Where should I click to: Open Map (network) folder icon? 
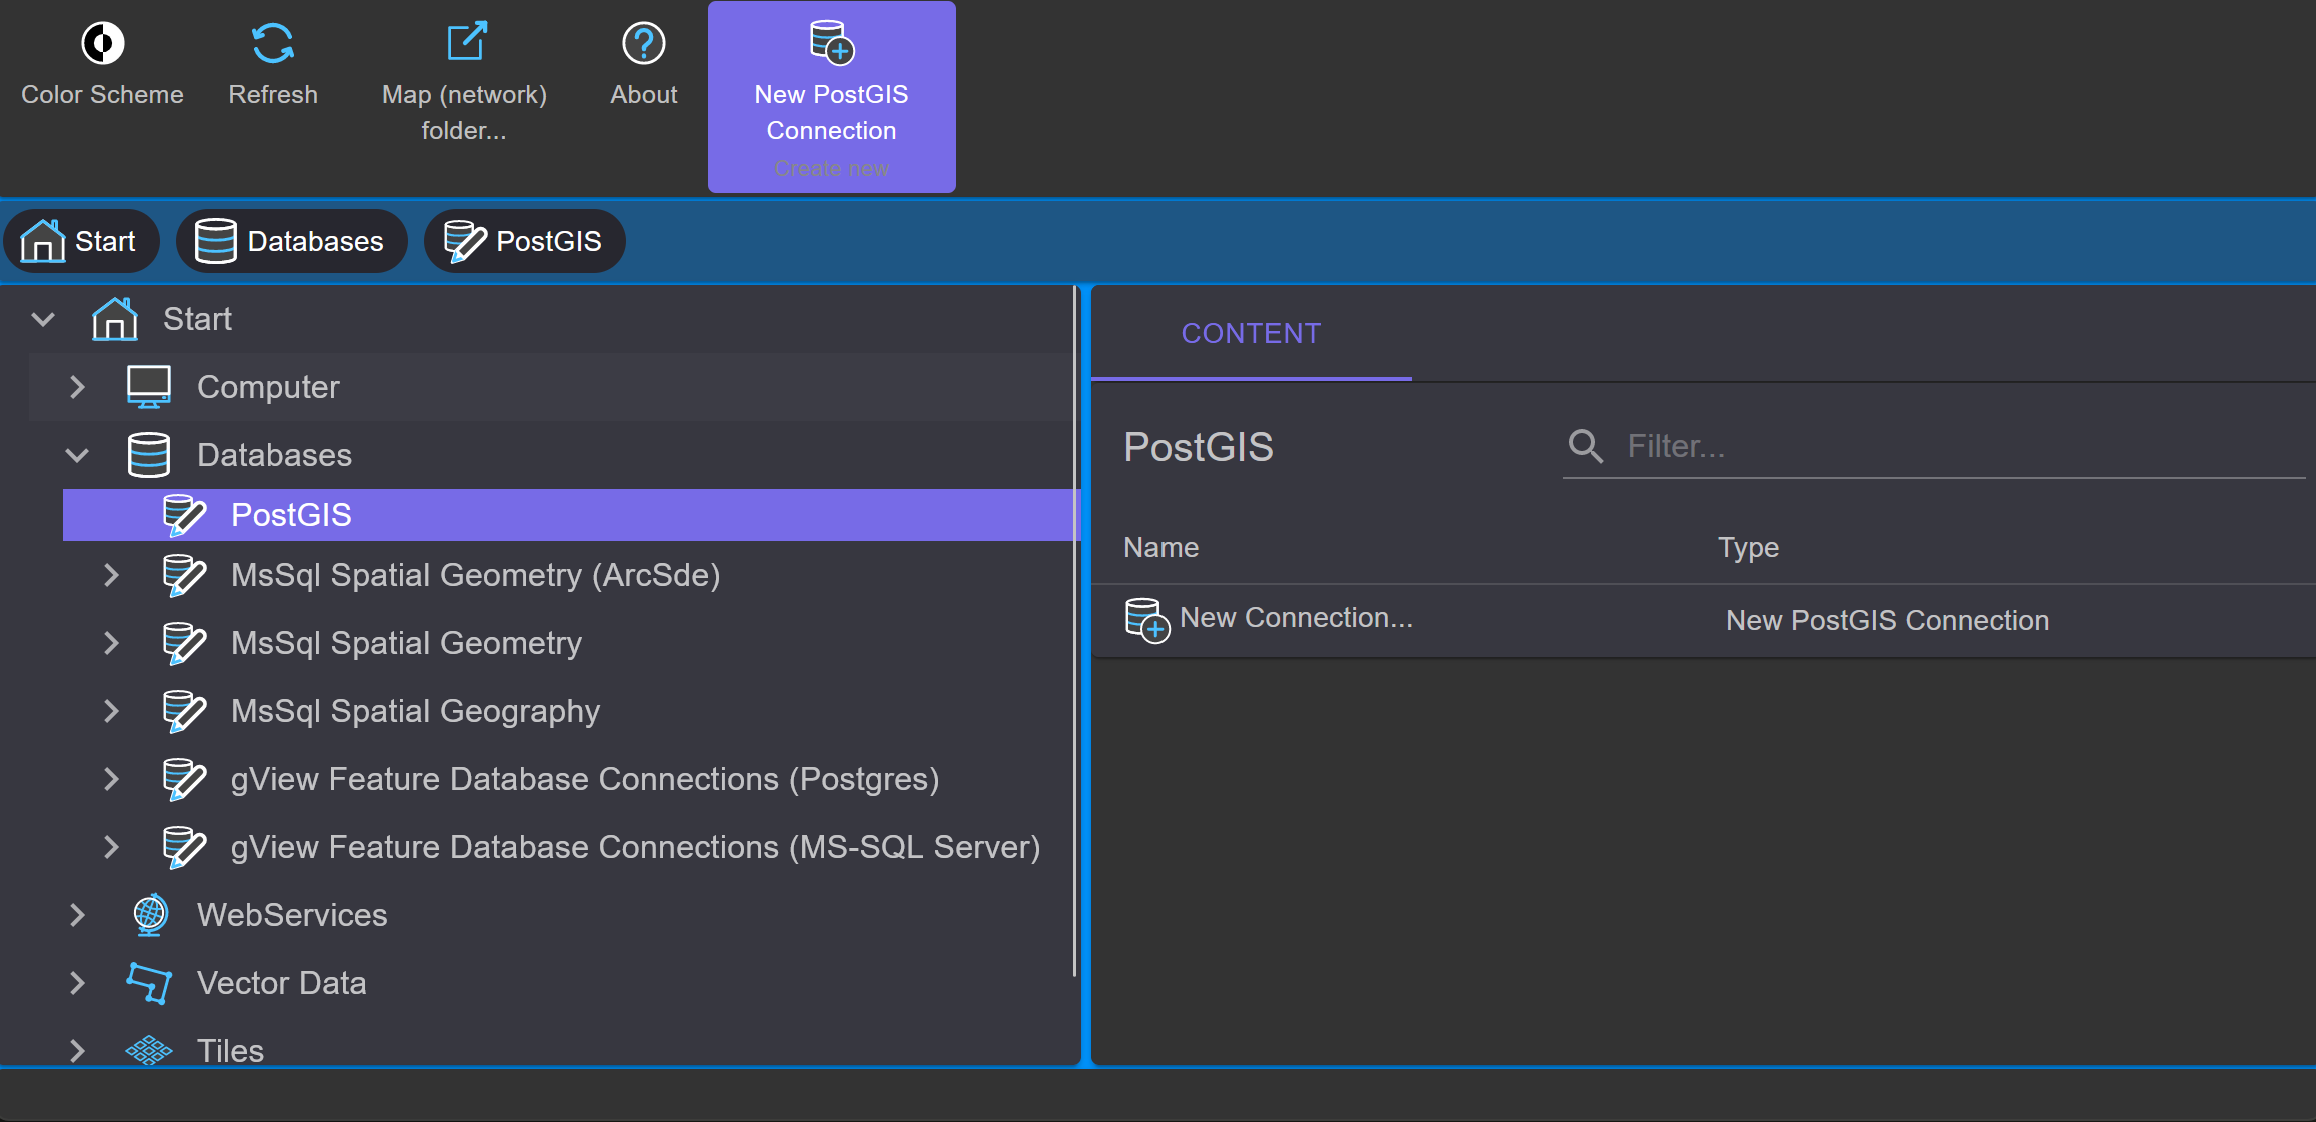click(465, 43)
